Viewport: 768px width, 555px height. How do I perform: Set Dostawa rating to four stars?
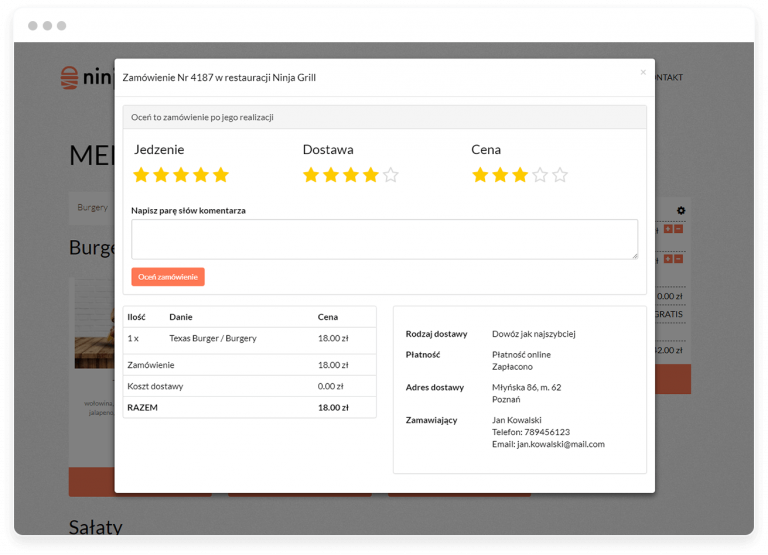(x=370, y=175)
